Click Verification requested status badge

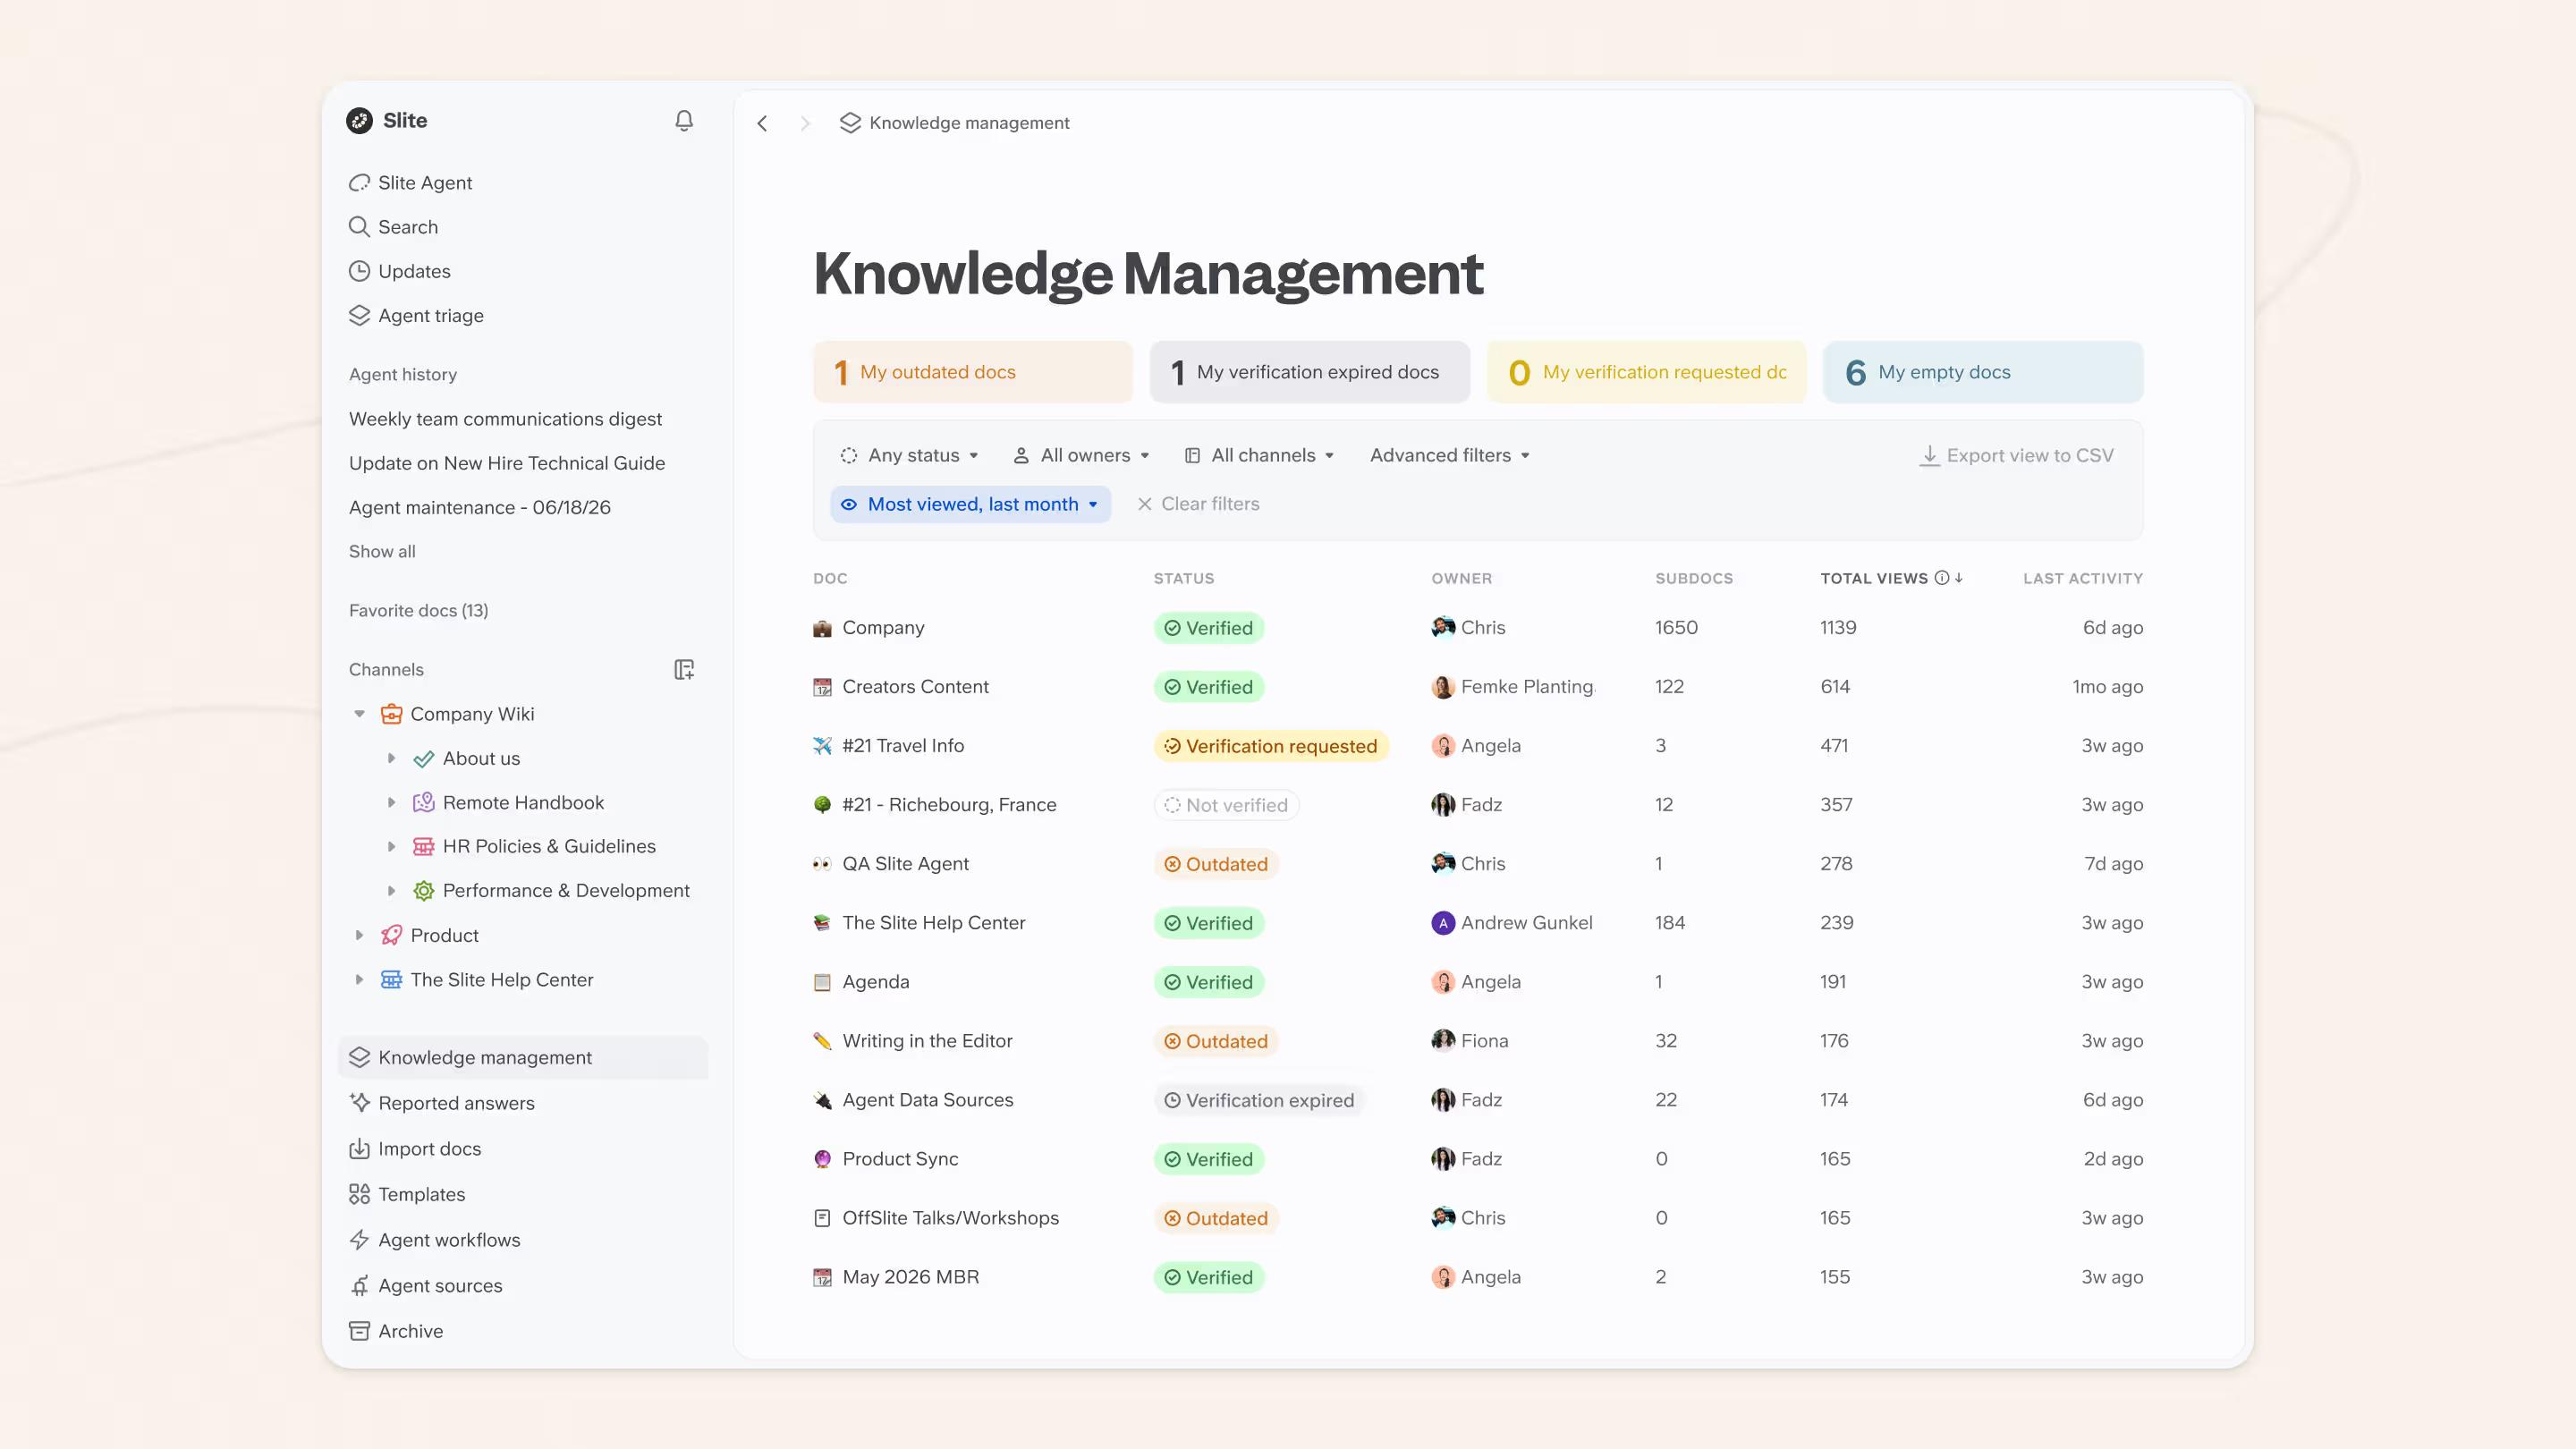1271,746
